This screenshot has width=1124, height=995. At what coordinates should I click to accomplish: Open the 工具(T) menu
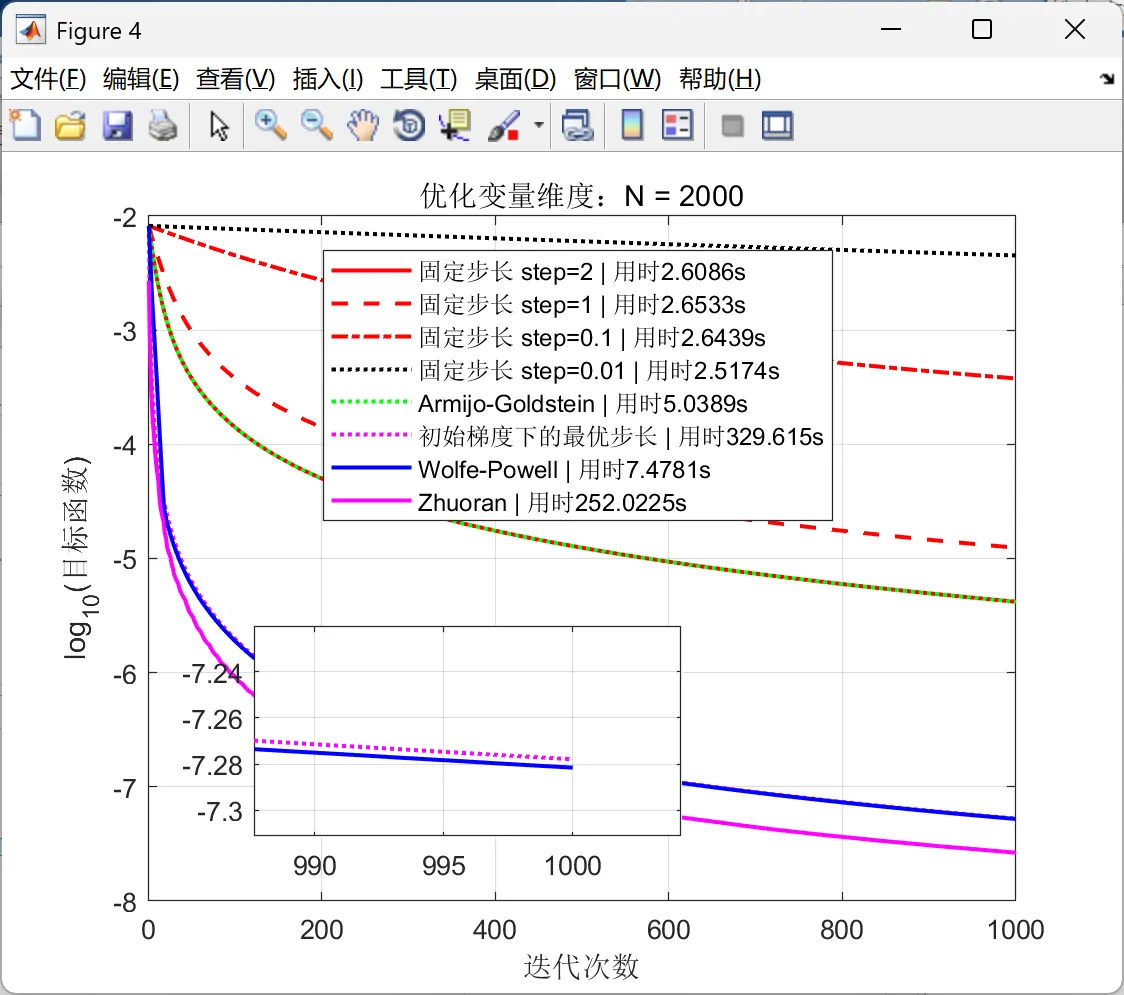[419, 79]
